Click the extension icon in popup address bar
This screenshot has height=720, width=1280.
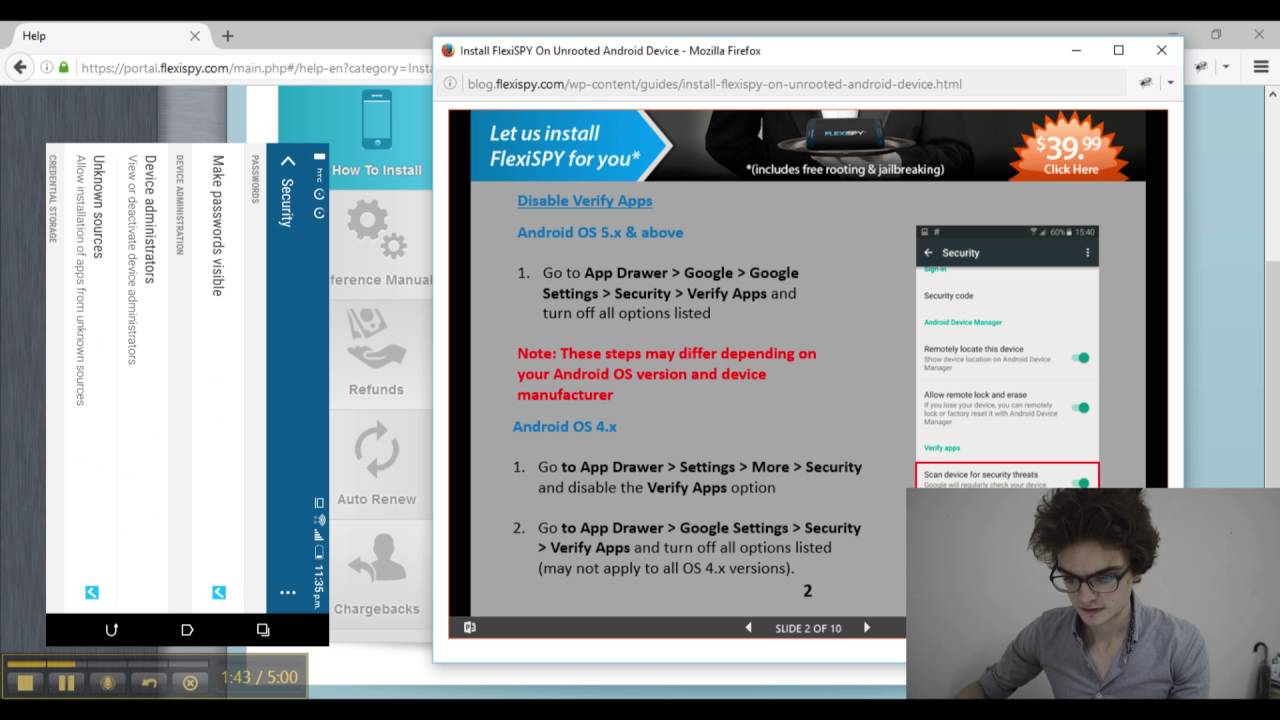(1146, 83)
